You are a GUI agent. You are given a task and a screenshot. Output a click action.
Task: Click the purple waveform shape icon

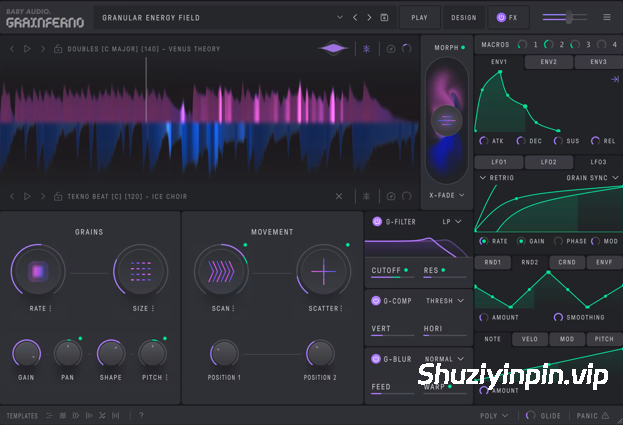pos(333,48)
